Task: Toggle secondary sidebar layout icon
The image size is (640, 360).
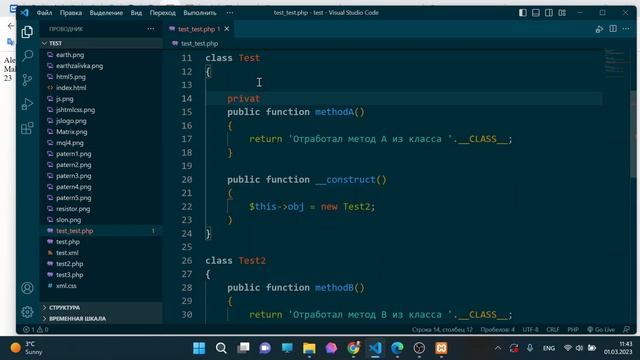Action: (x=549, y=13)
